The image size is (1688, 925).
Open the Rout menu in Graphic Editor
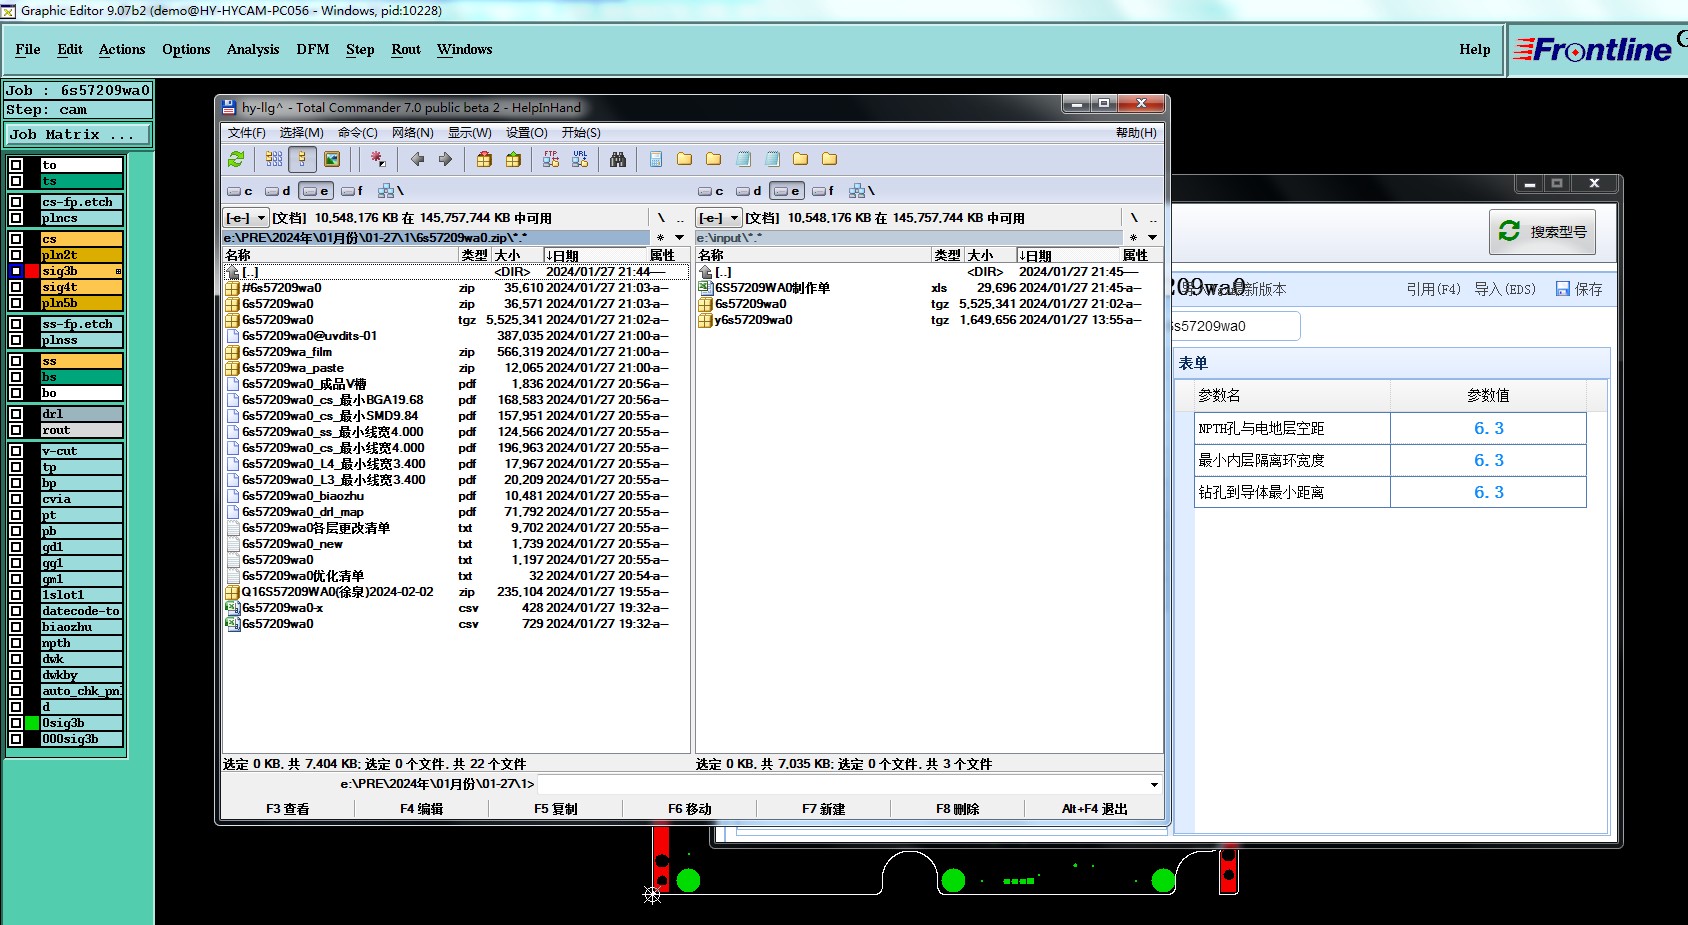(406, 49)
